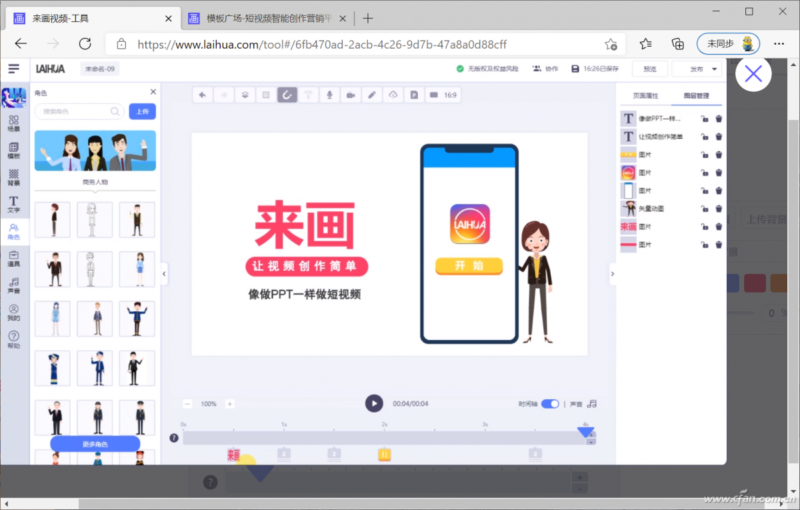Select the 让视频创作简单 layer row
800x510 pixels.
671,137
